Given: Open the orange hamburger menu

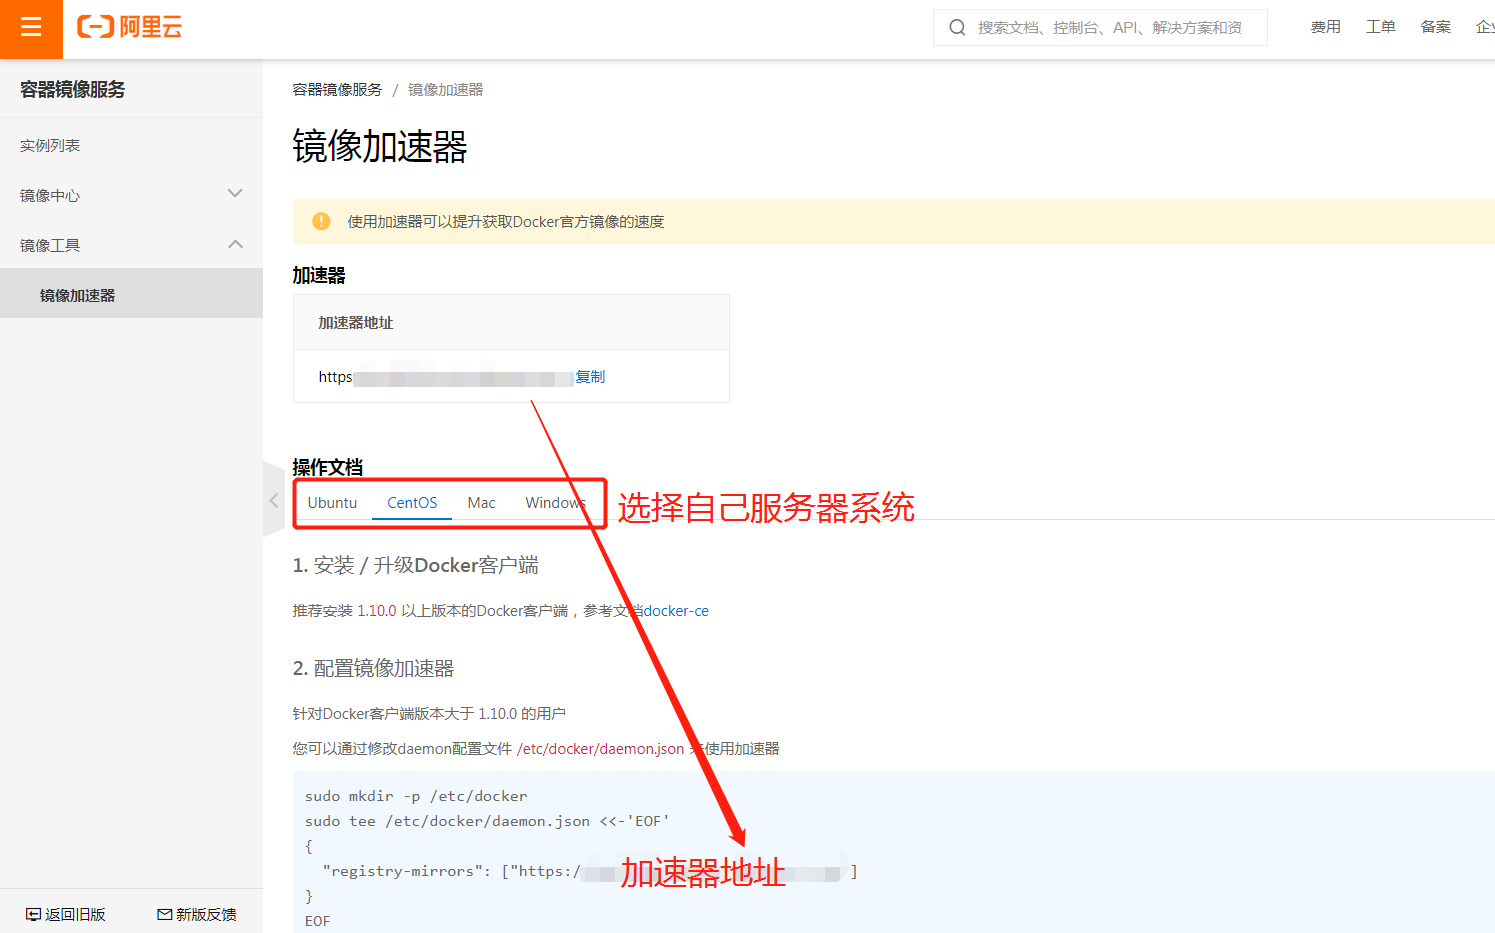Looking at the screenshot, I should click(31, 29).
